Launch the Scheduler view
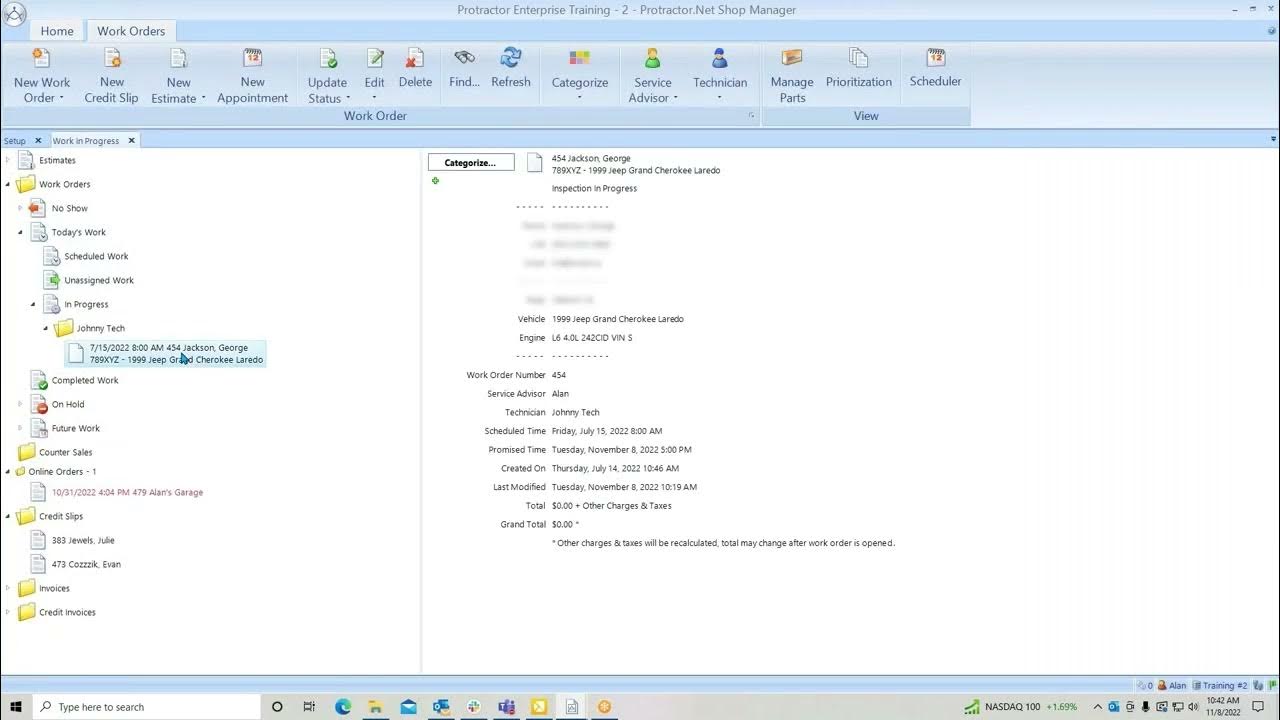This screenshot has width=1280, height=720. pos(936,70)
